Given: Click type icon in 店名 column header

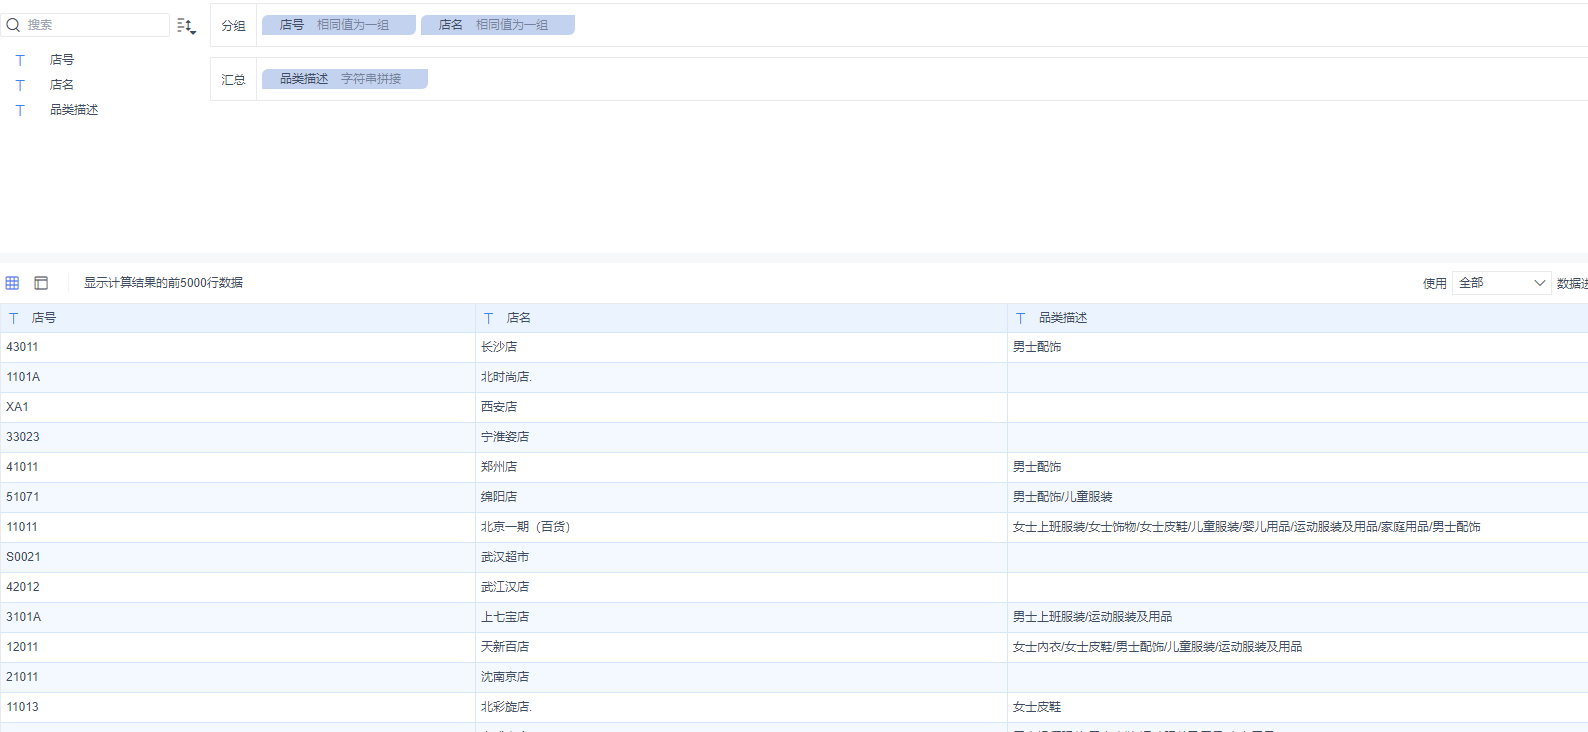Looking at the screenshot, I should 489,318.
